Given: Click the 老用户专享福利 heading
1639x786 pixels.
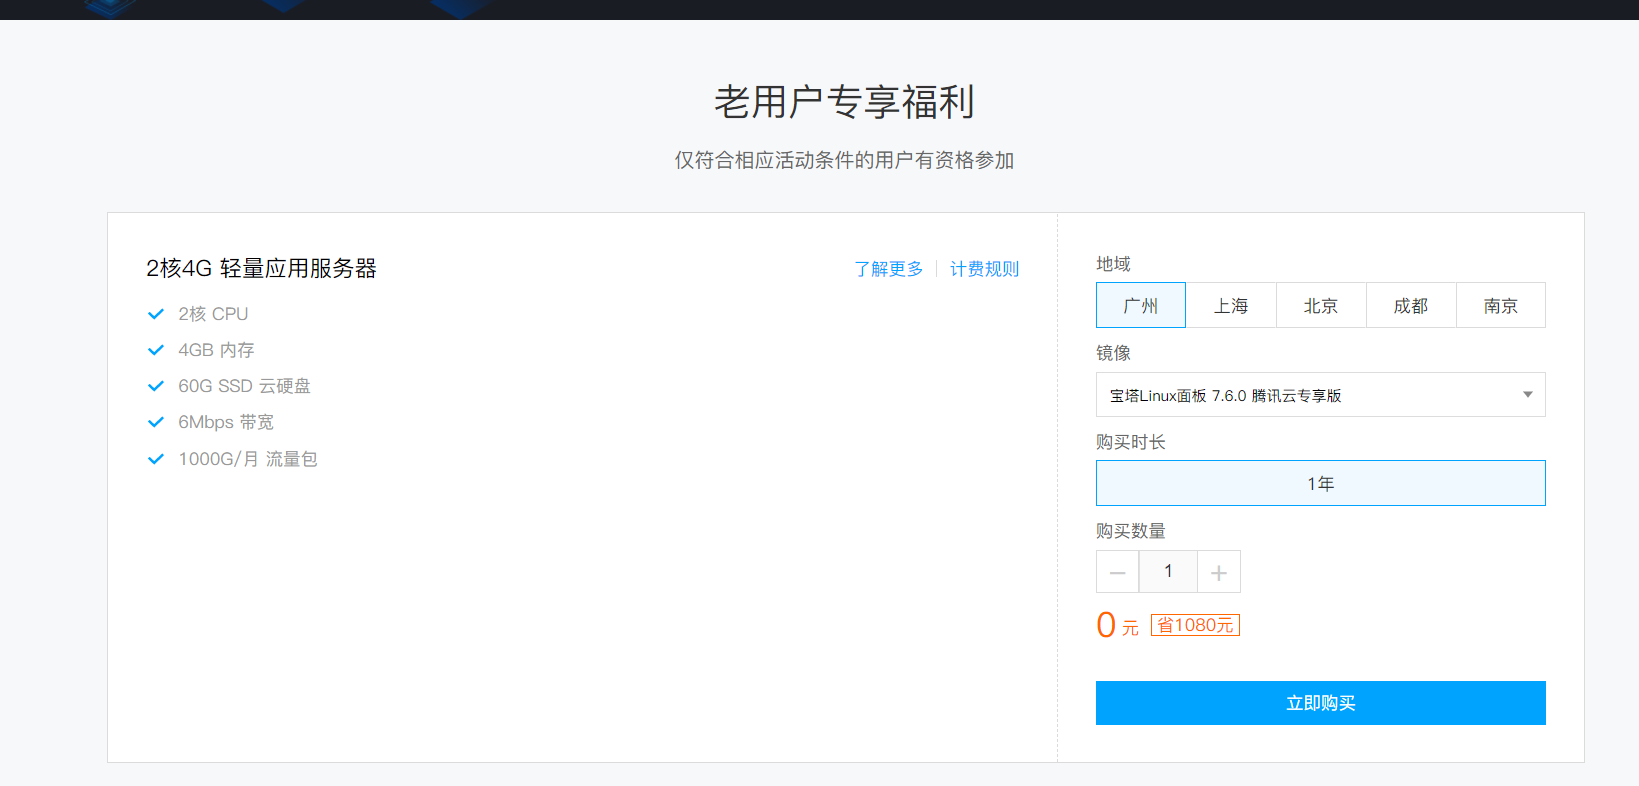Looking at the screenshot, I should (844, 102).
